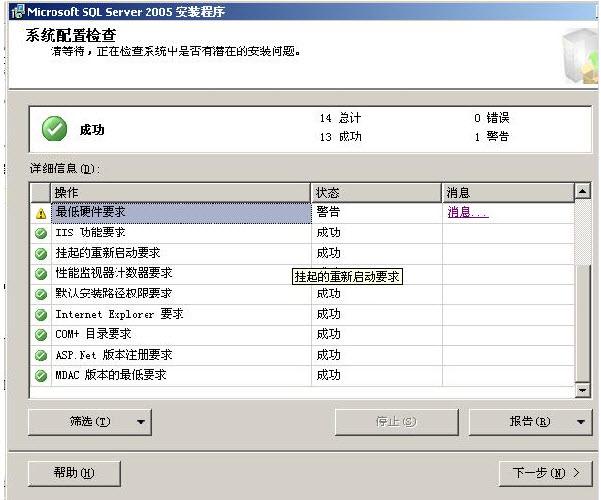Click the green check icon for 默认安装路径权限要求

[41, 294]
